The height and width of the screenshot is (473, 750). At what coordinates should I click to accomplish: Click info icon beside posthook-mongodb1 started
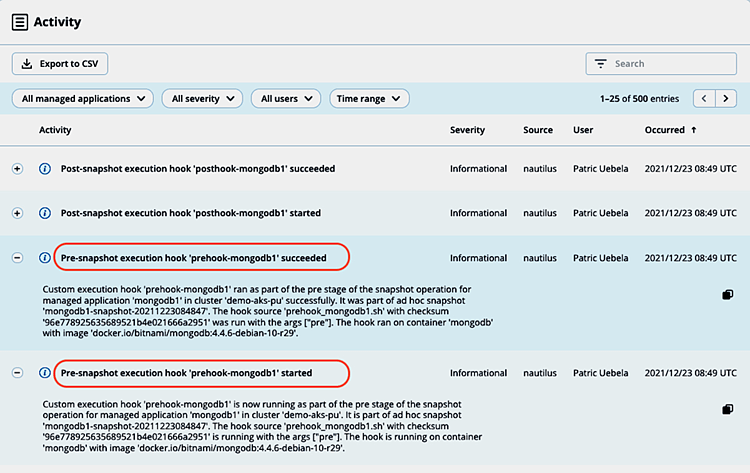pos(44,213)
